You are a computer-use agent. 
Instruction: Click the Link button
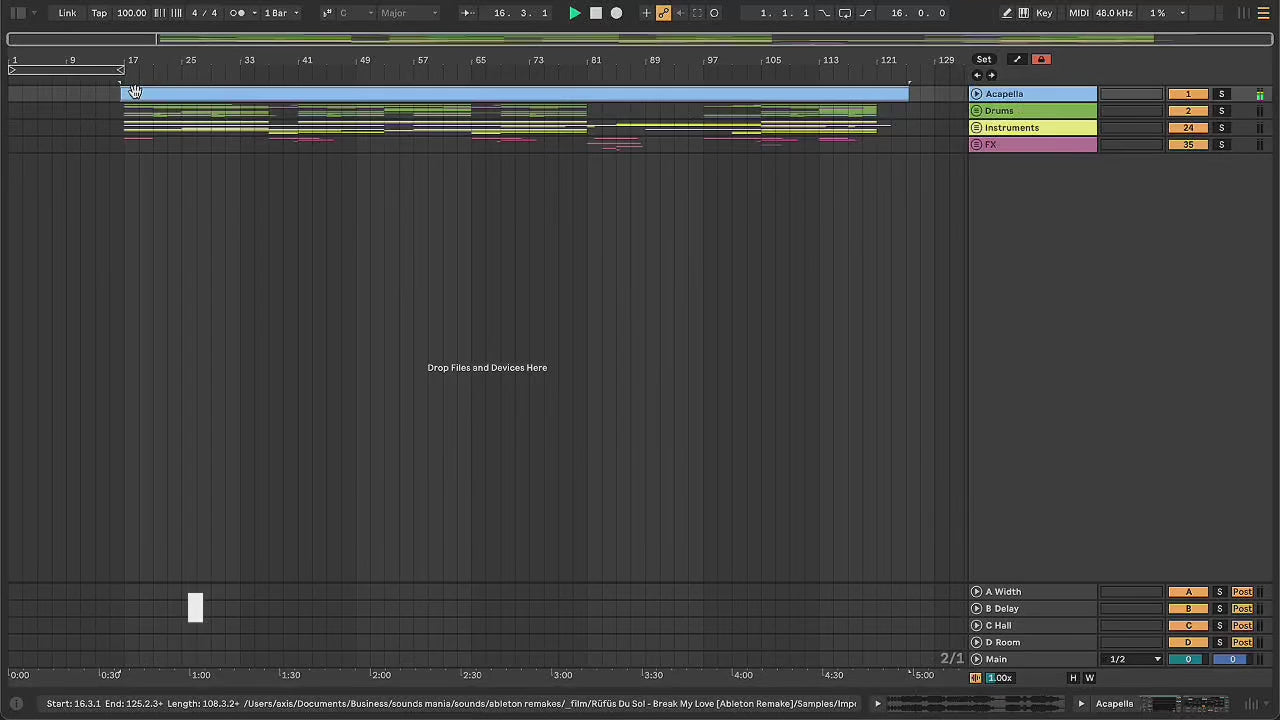pyautogui.click(x=67, y=13)
